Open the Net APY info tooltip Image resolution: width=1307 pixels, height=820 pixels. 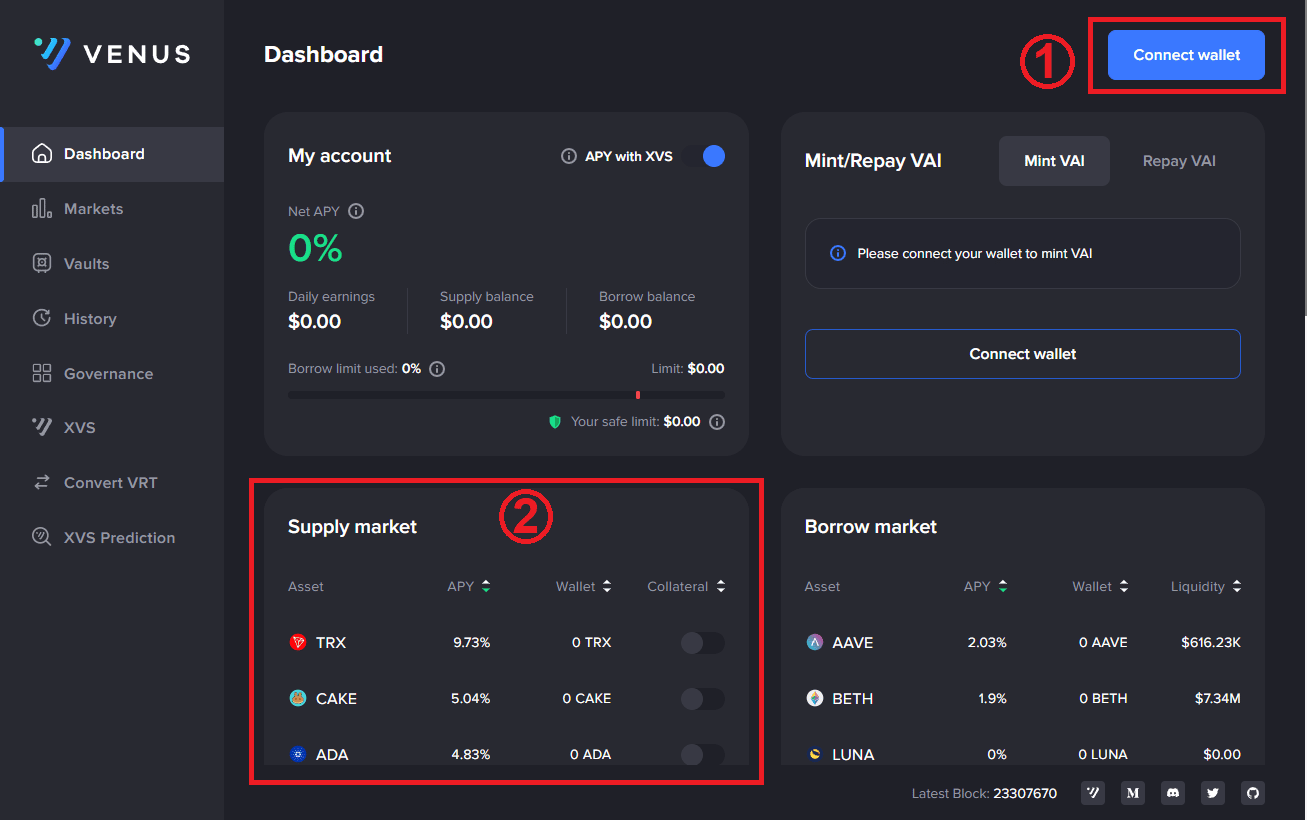click(x=357, y=211)
